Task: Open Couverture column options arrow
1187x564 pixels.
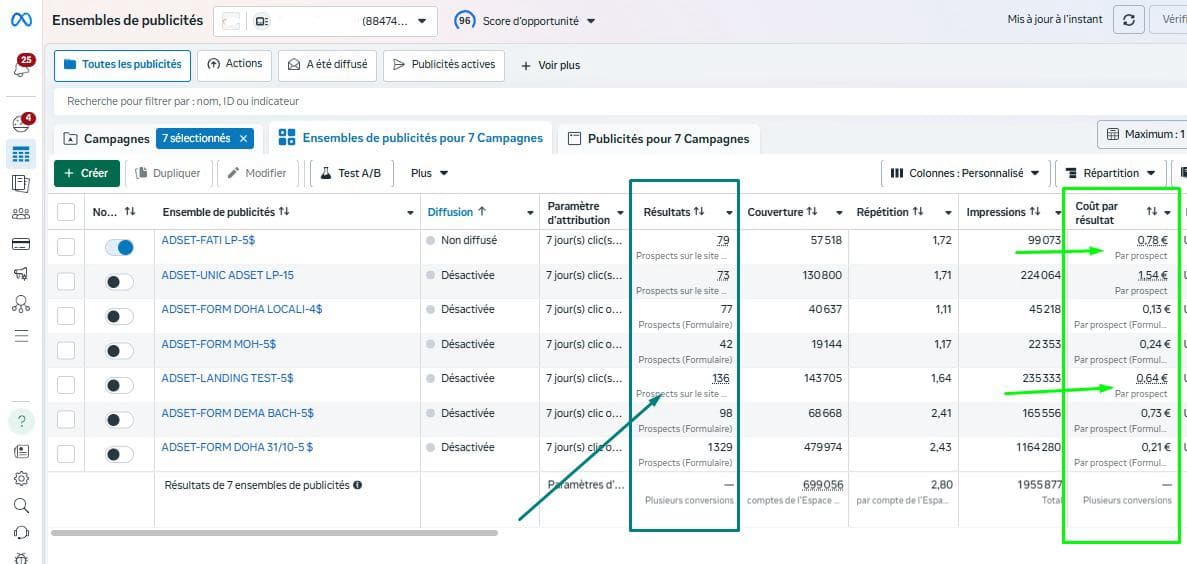Action: point(839,213)
